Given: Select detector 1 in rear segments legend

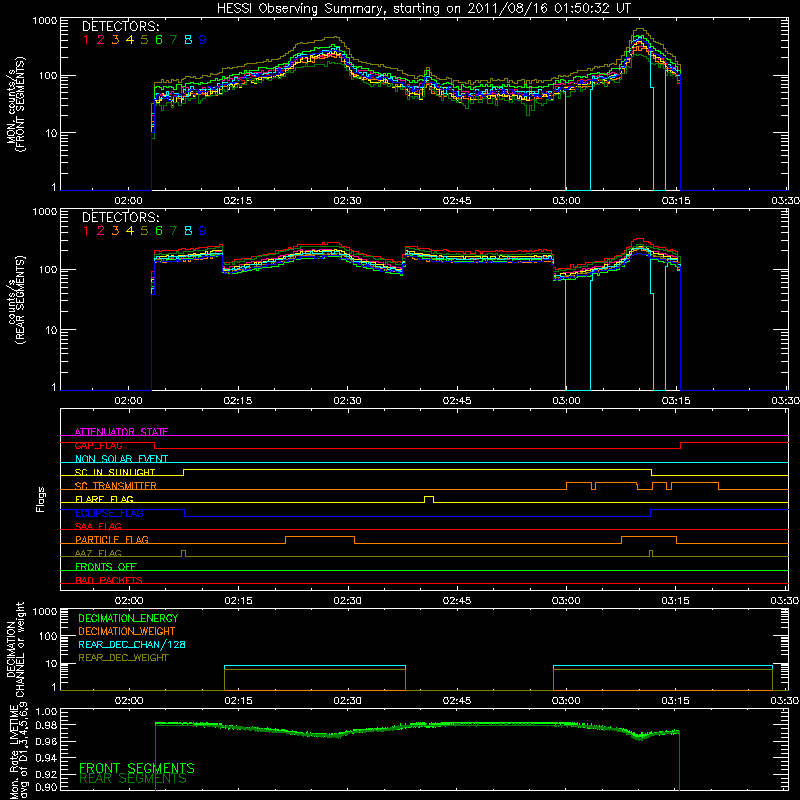Looking at the screenshot, I should pos(86,231).
